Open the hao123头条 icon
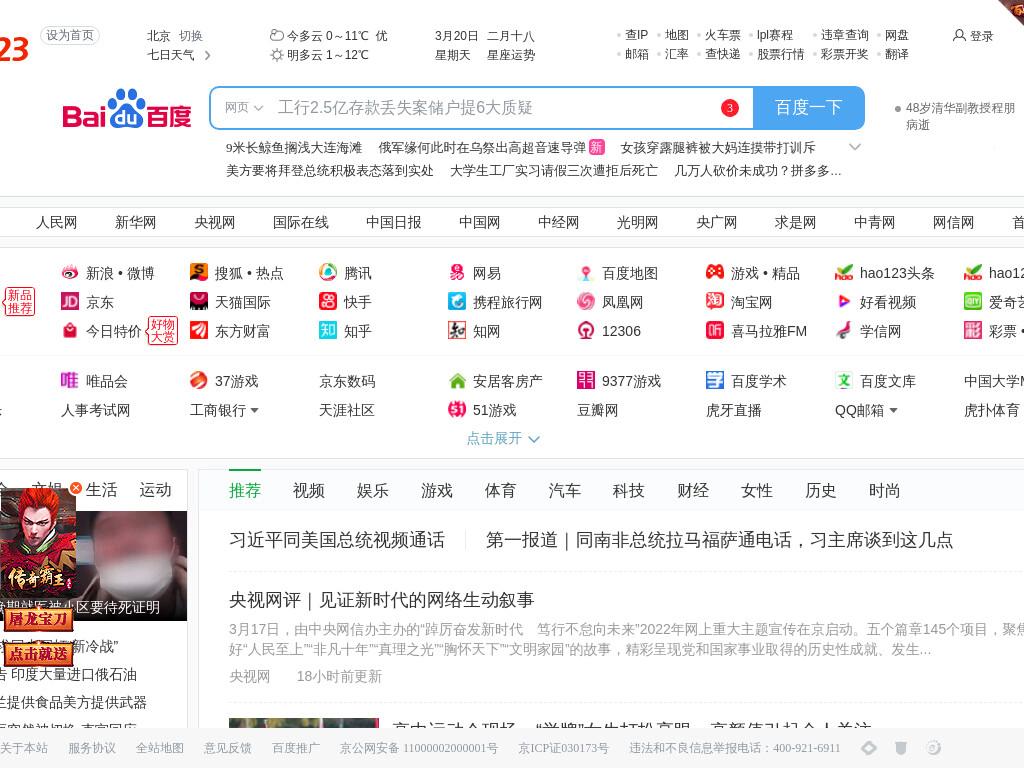 844,272
